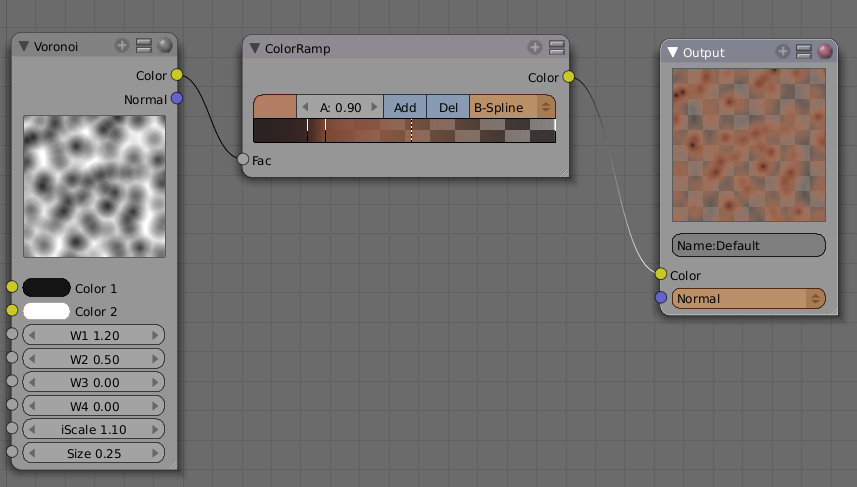The image size is (857, 487).
Task: Open the Color 2 white swatch
Action: (46, 311)
